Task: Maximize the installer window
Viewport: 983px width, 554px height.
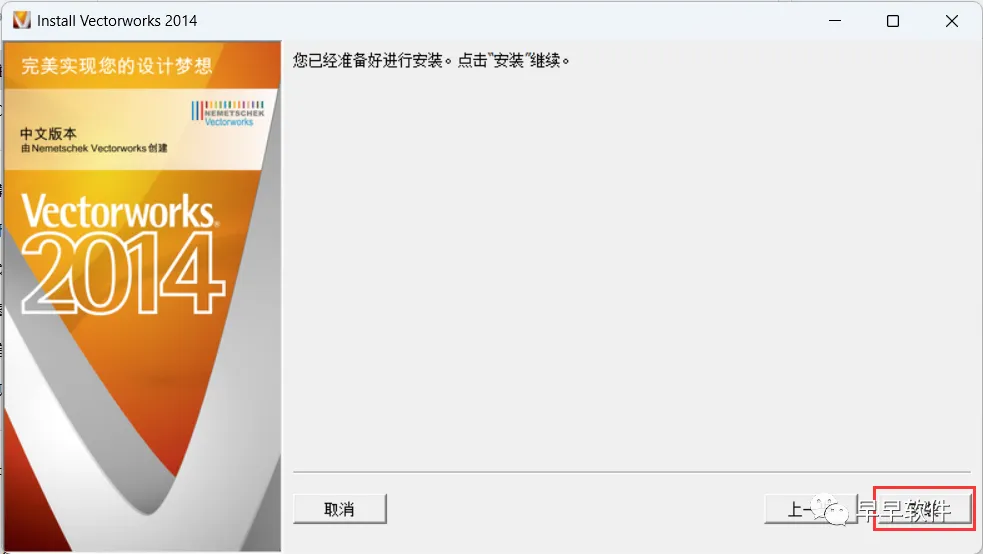Action: [893, 21]
